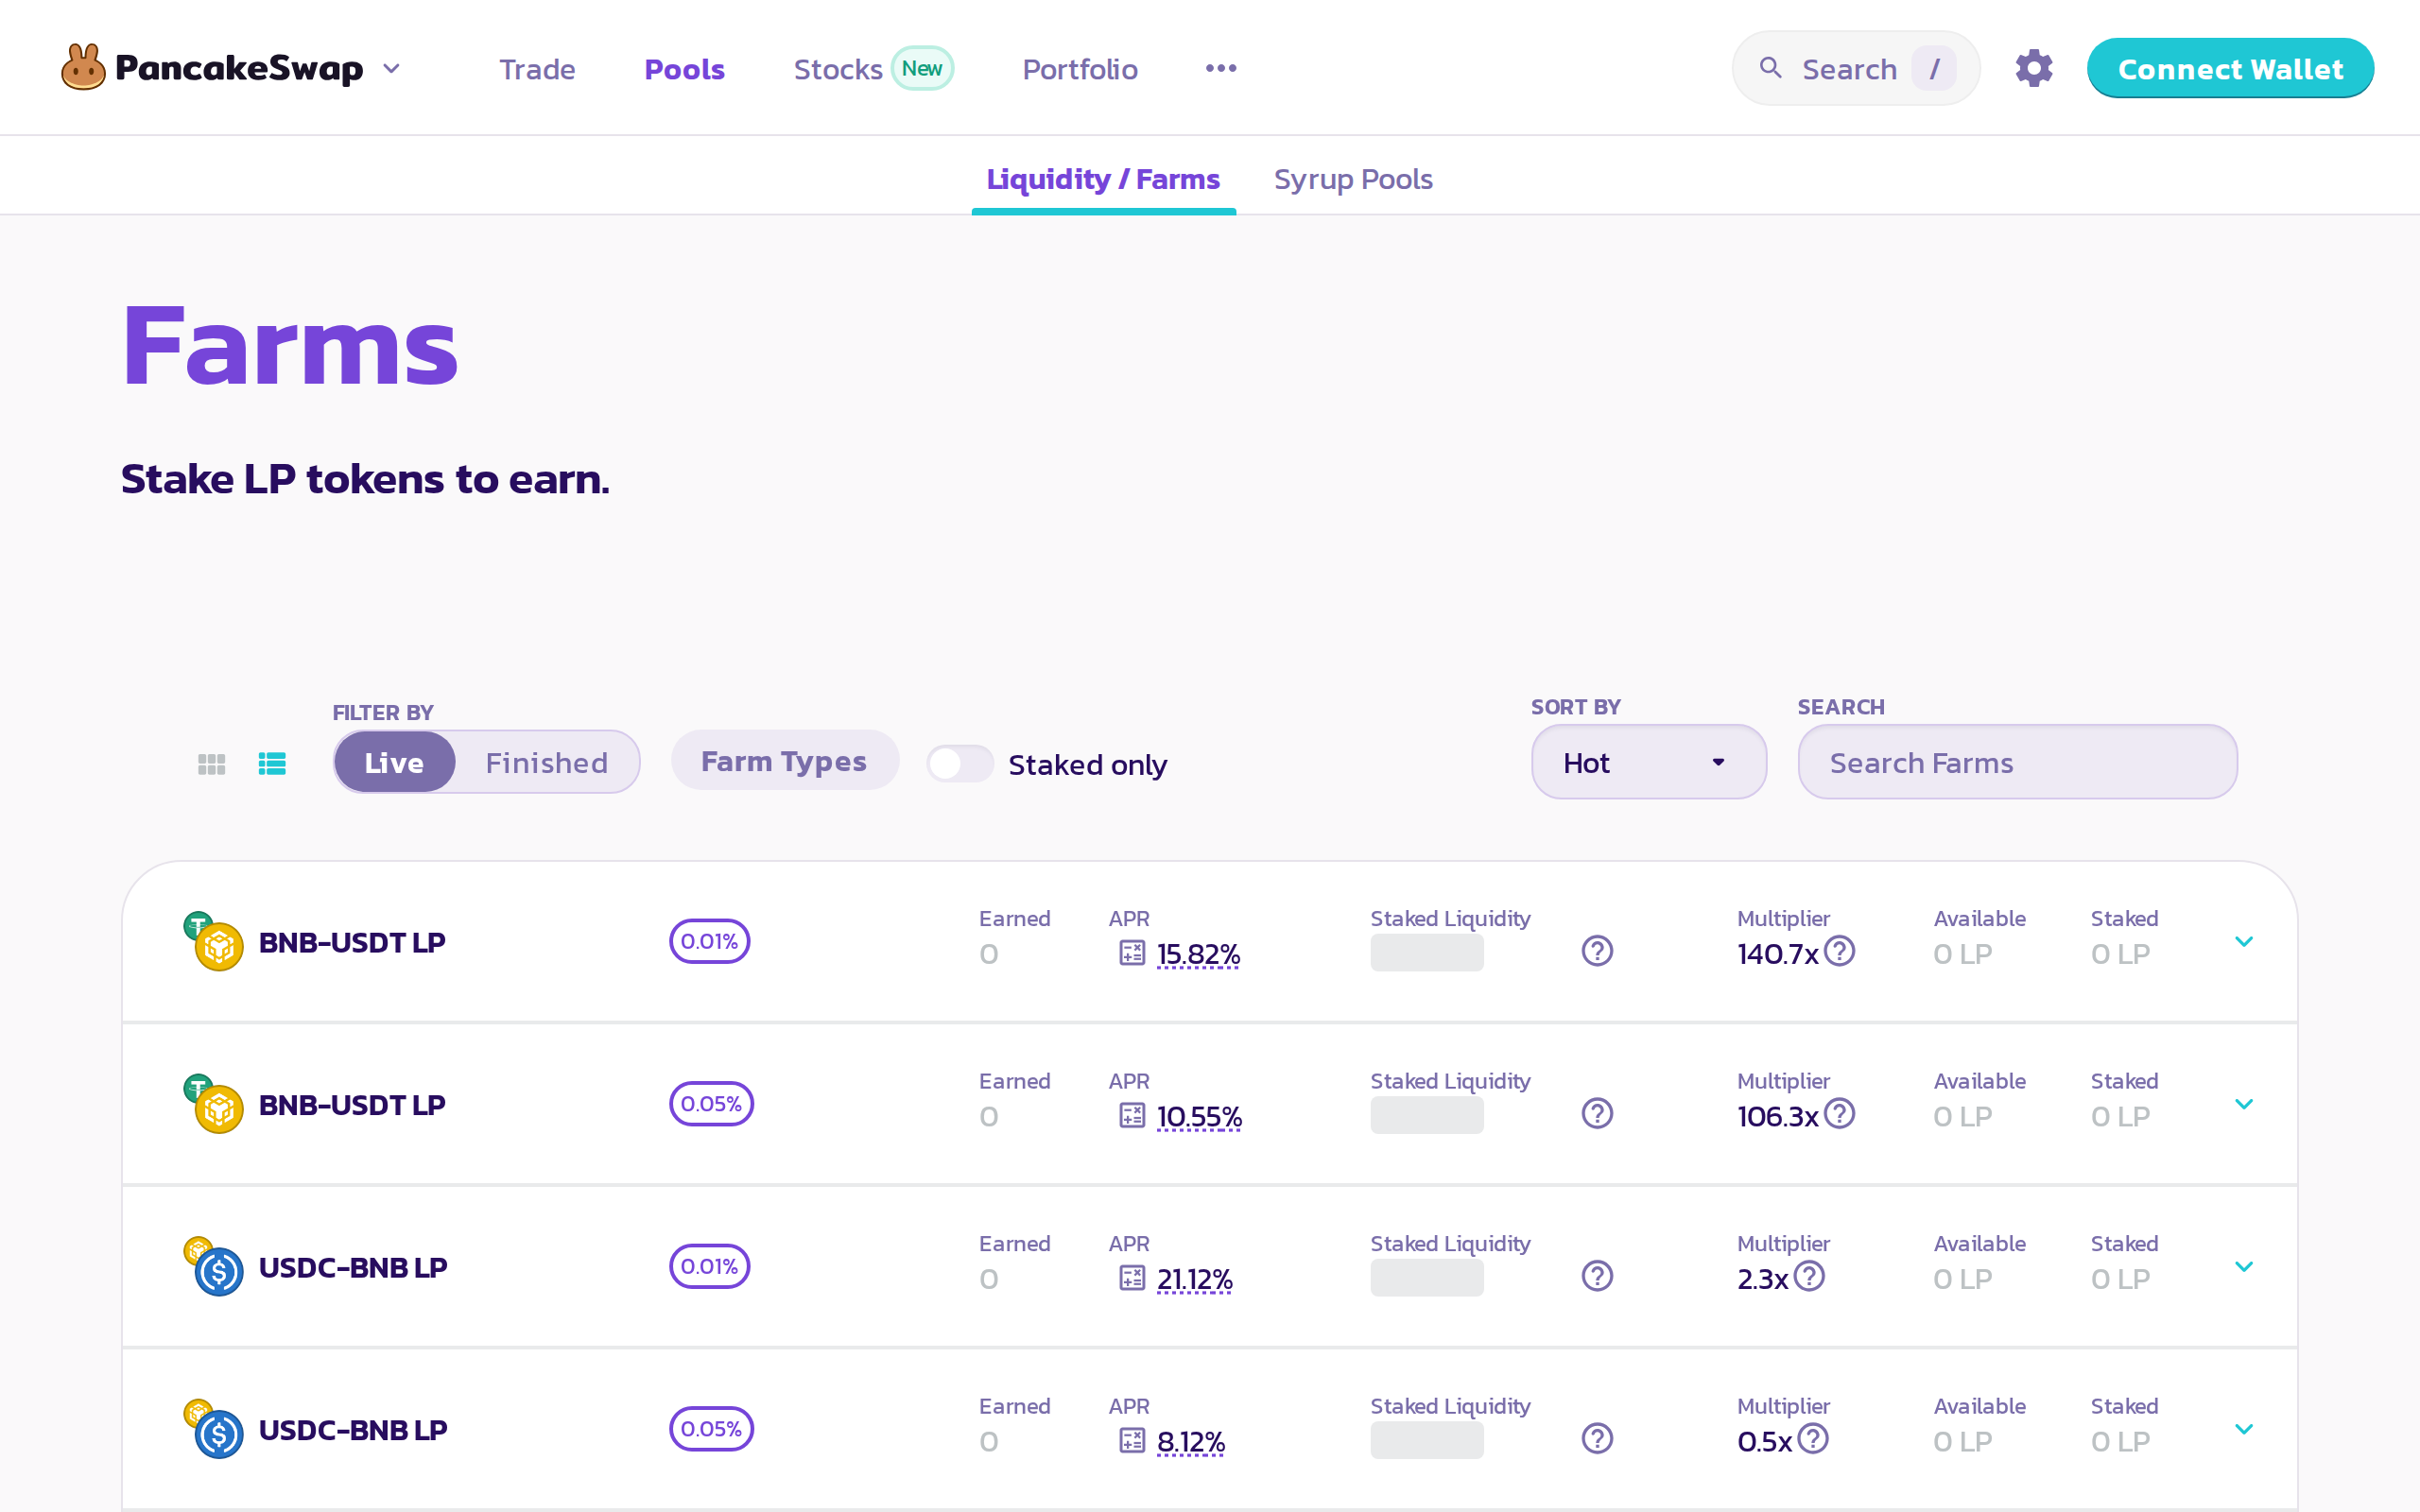Open the Farm Types filter dropdown
This screenshot has height=1512, width=2420.
(x=784, y=760)
